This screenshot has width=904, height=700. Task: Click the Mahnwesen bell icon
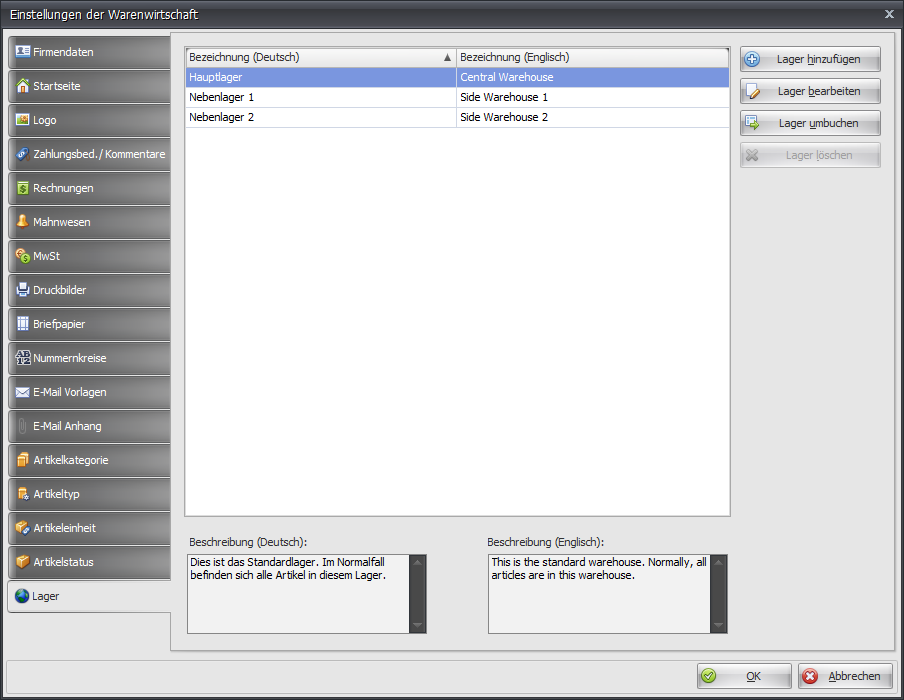(x=23, y=222)
